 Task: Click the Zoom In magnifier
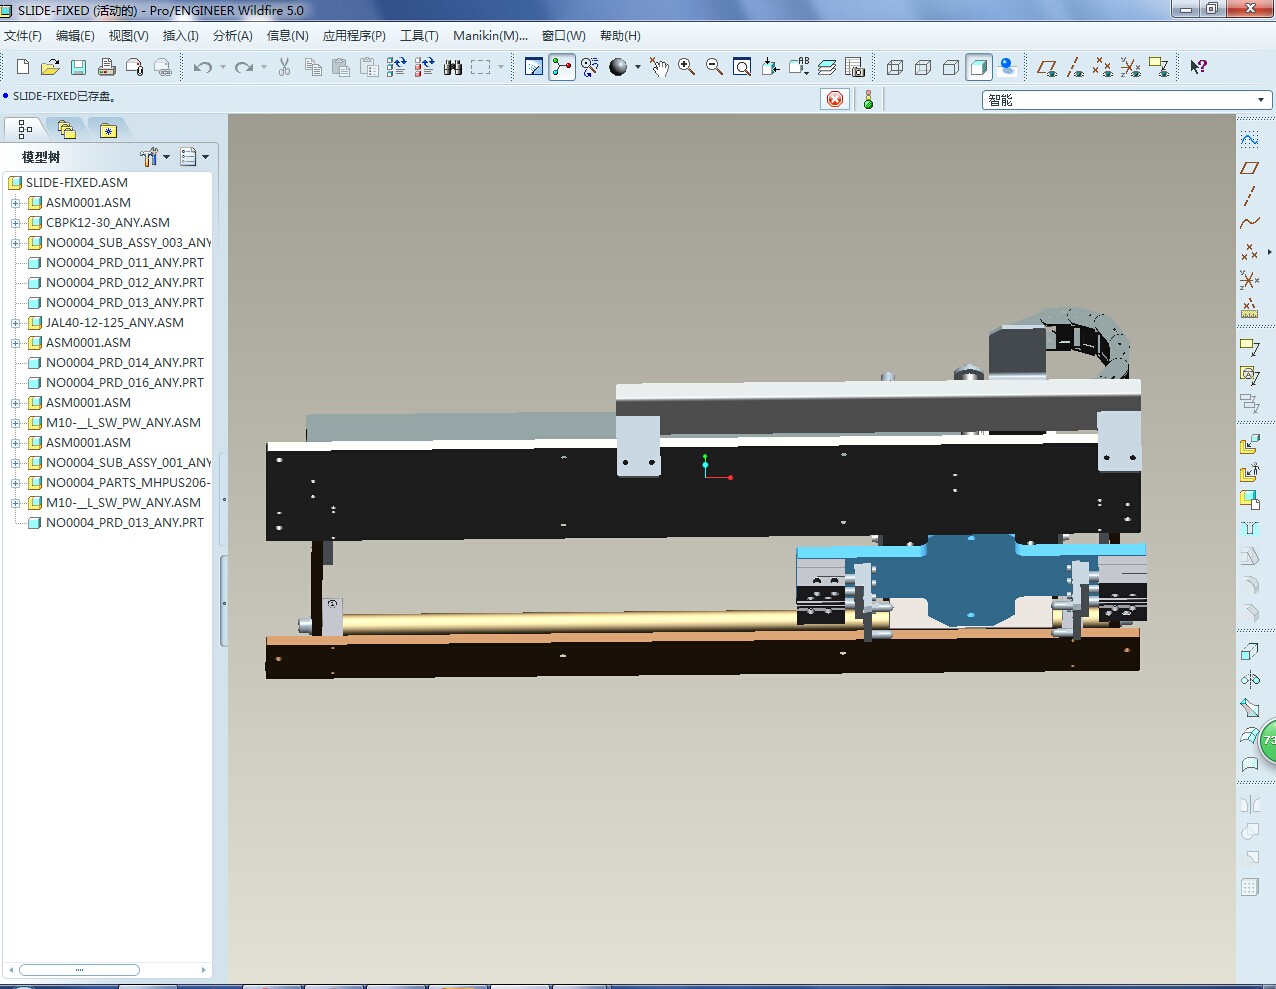pyautogui.click(x=687, y=67)
